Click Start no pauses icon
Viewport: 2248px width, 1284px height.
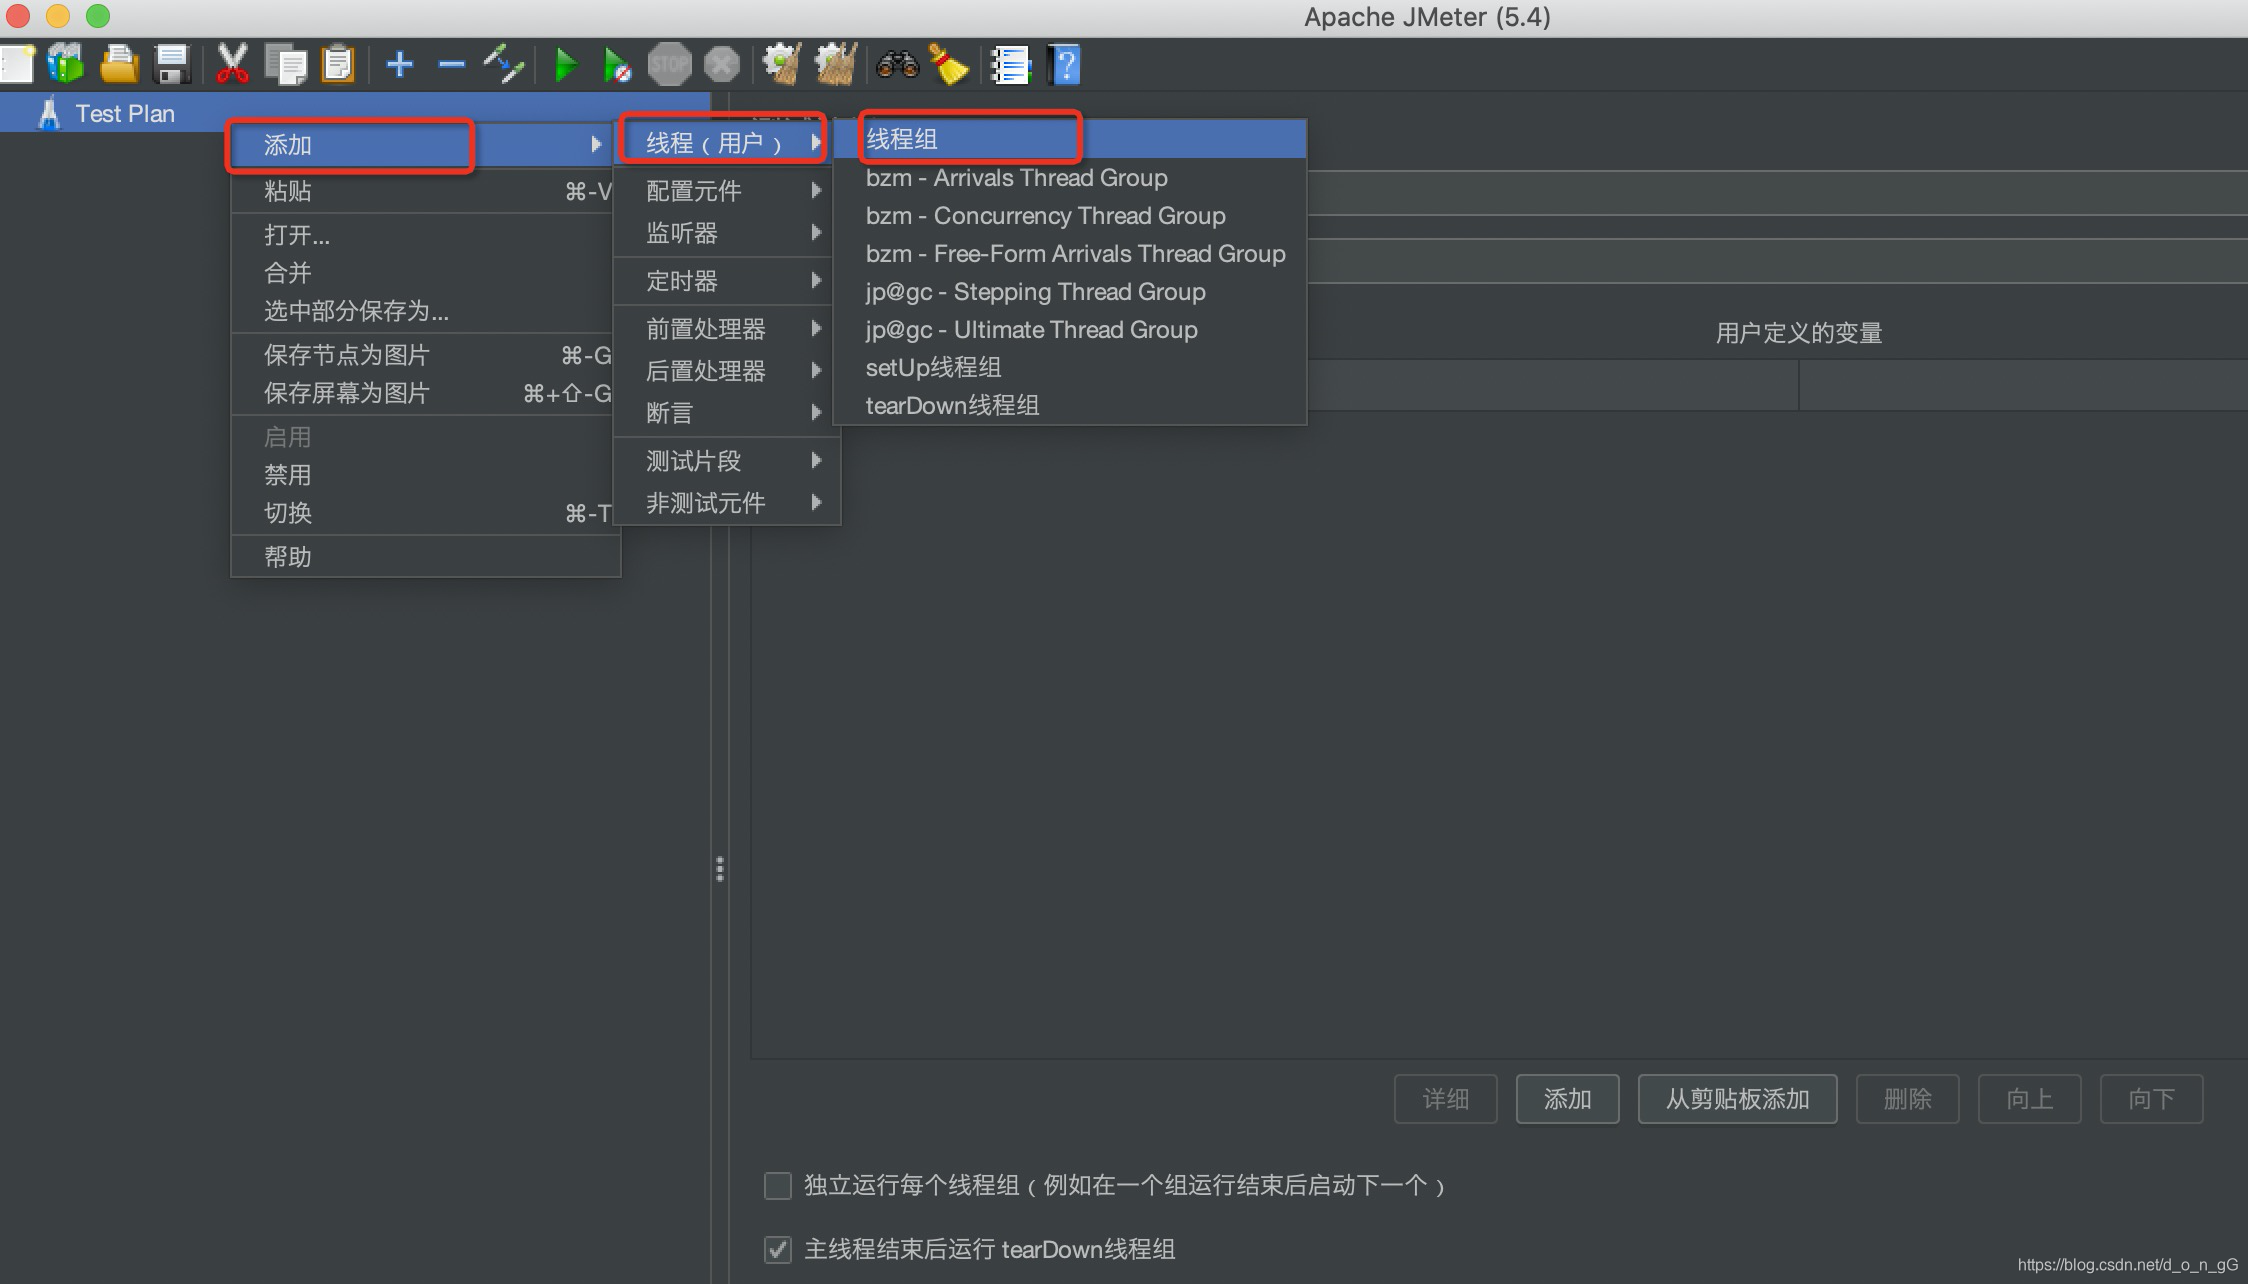coord(617,66)
